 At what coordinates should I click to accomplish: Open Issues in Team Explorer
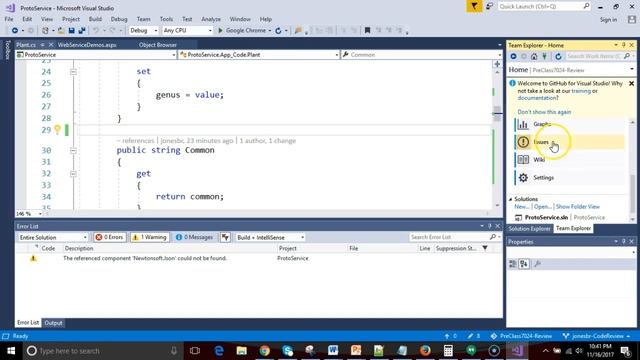pyautogui.click(x=569, y=142)
